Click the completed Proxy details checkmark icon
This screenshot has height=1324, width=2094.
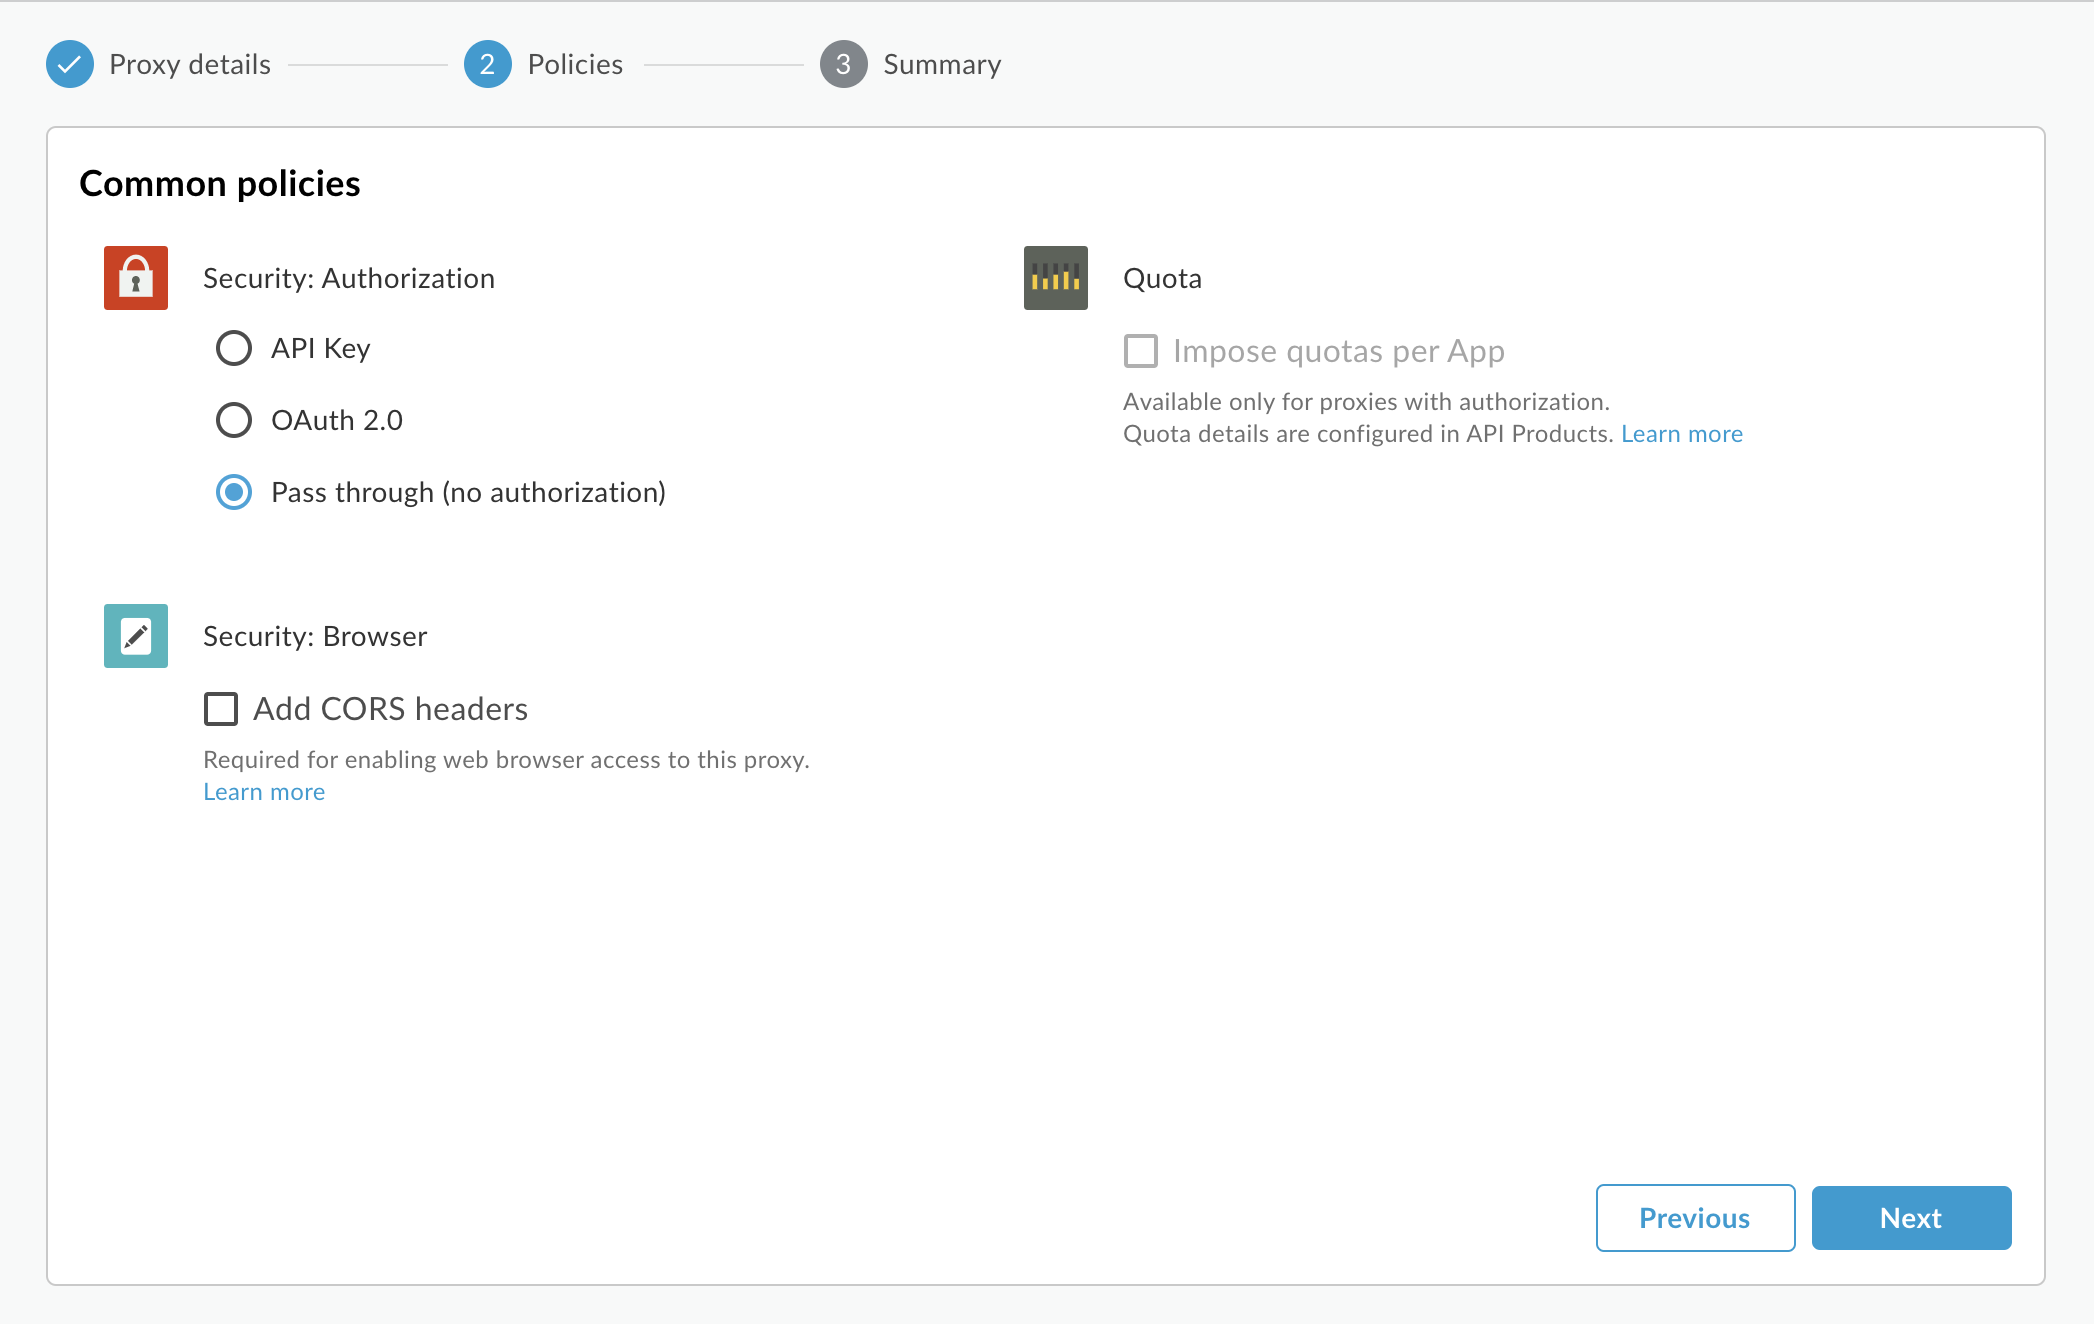click(x=70, y=63)
